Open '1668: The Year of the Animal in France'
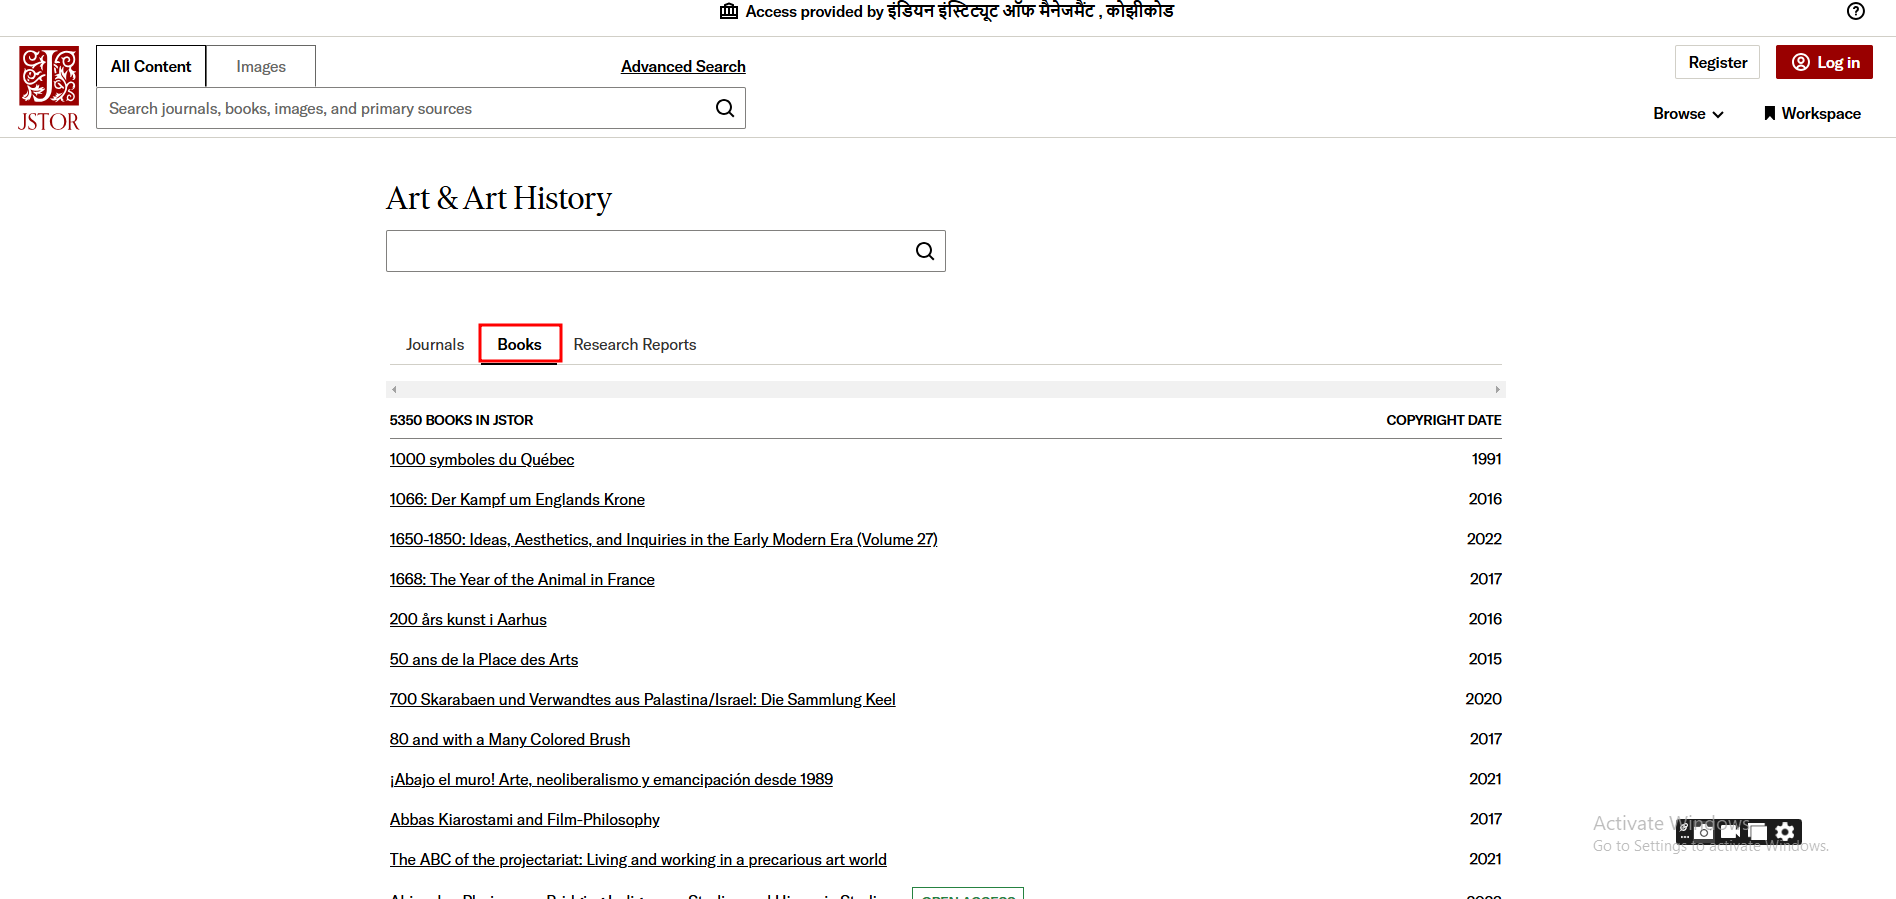 522,579
